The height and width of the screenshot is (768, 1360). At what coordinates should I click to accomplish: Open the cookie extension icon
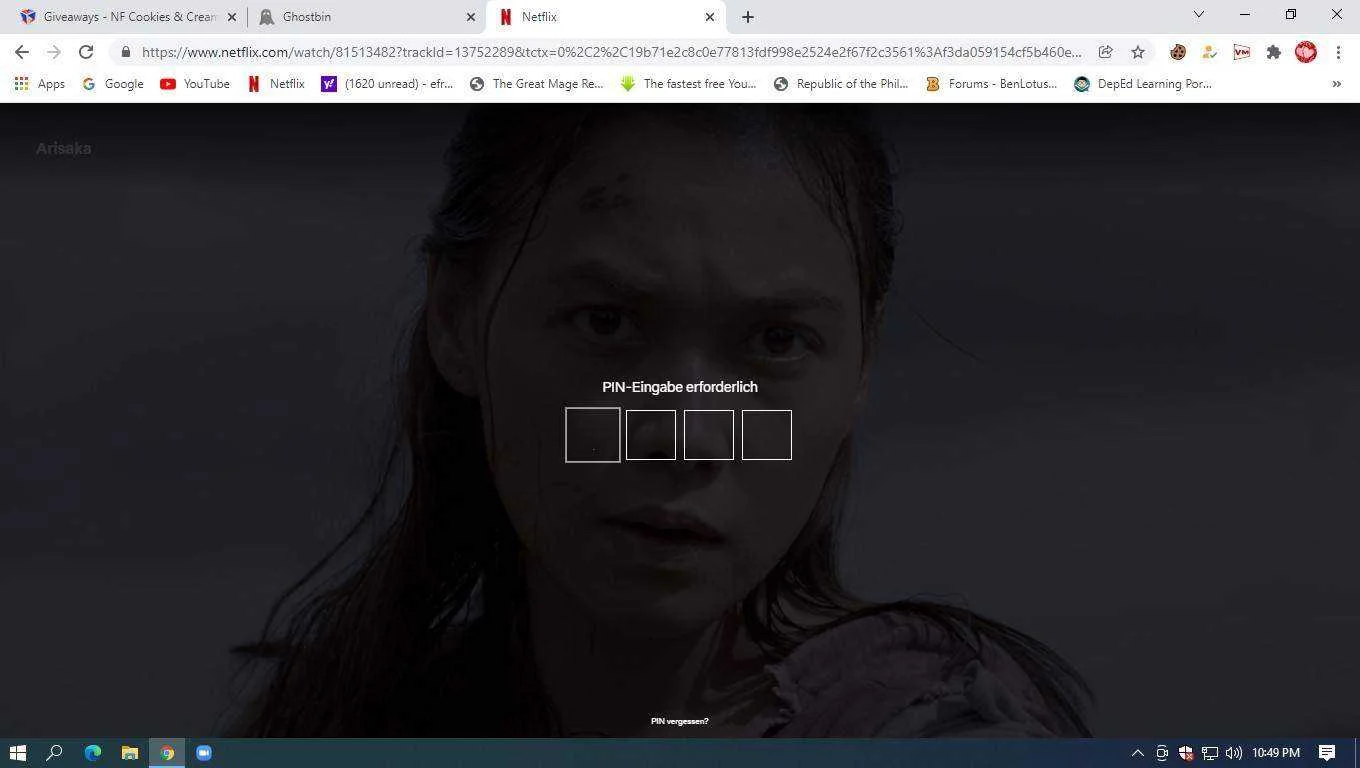pyautogui.click(x=1178, y=52)
